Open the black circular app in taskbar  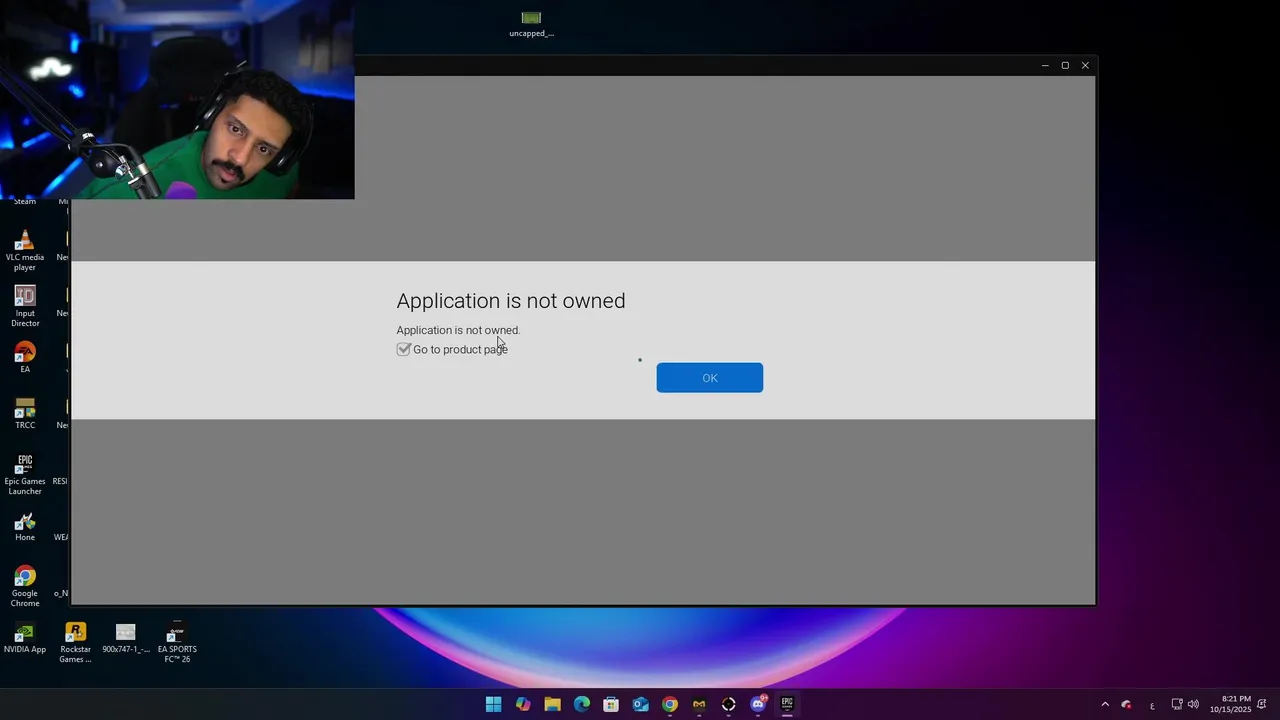(x=729, y=704)
